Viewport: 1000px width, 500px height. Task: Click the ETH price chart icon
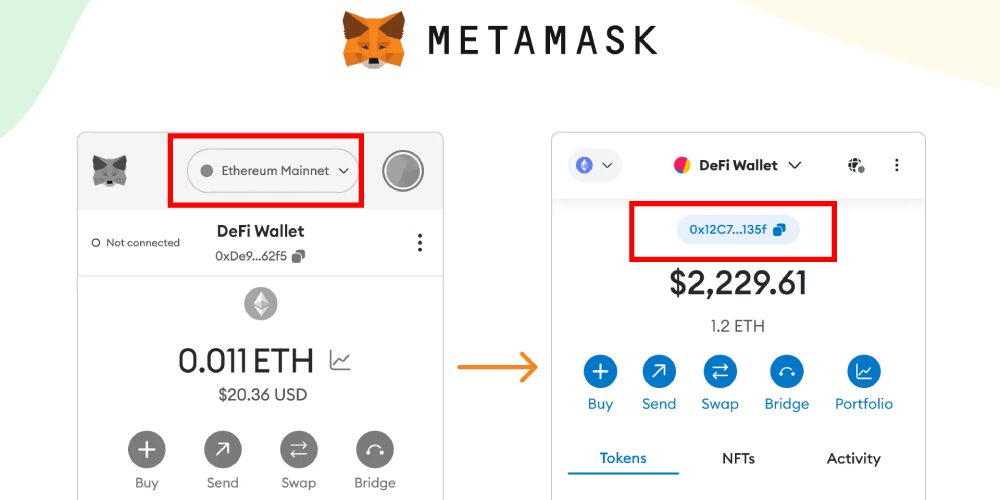point(340,360)
